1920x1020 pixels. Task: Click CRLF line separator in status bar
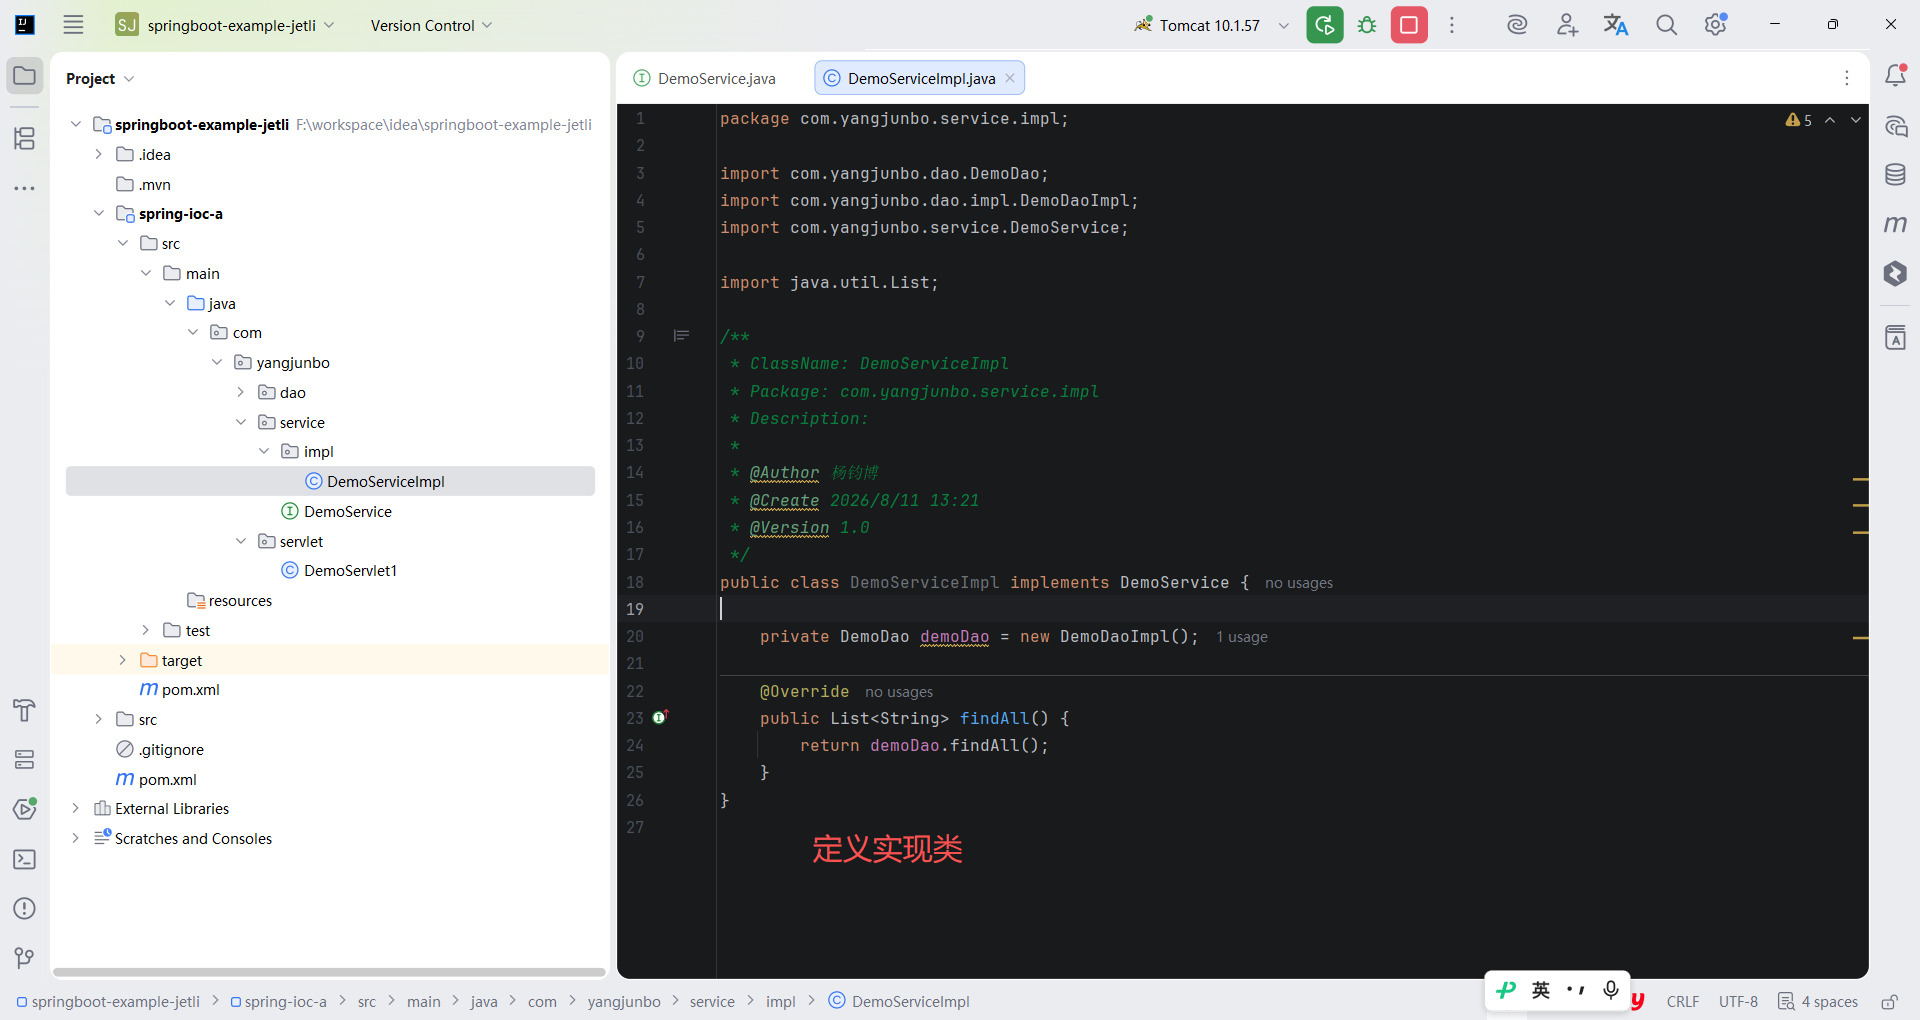pos(1683,1002)
